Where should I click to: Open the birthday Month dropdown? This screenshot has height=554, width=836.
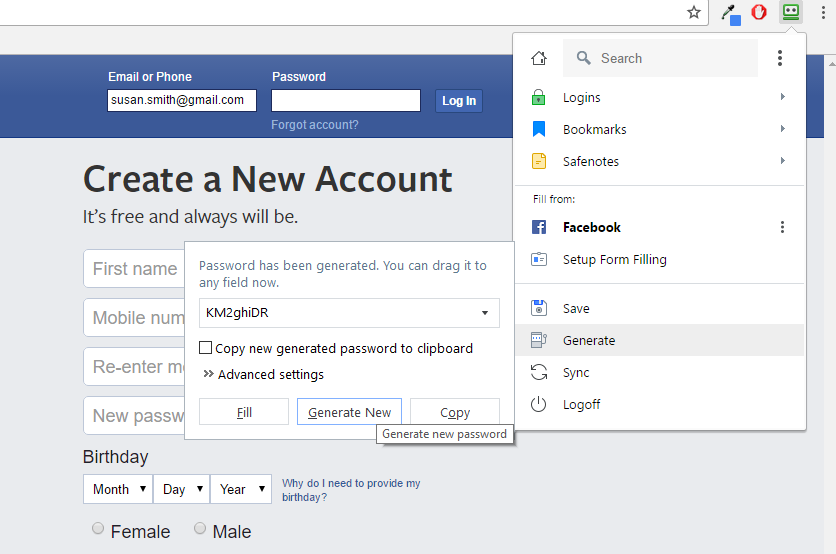pos(117,489)
